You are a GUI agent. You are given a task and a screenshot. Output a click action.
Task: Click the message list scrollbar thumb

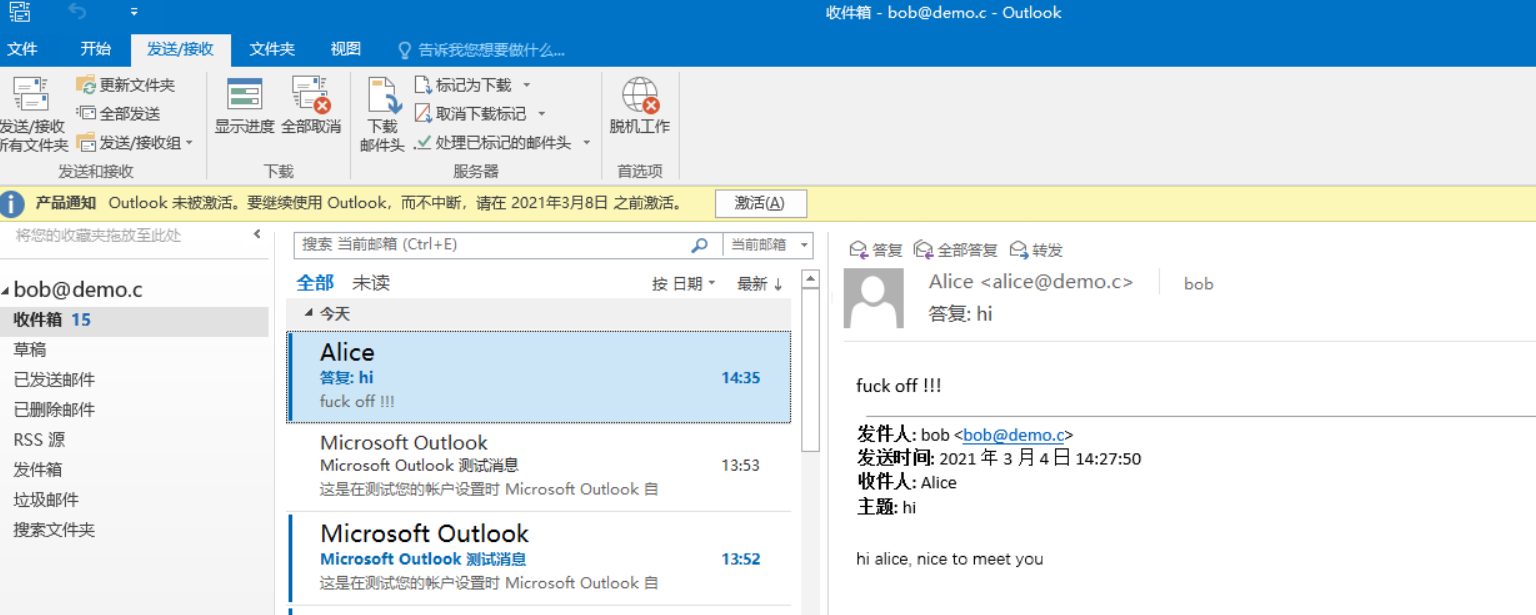tap(811, 370)
